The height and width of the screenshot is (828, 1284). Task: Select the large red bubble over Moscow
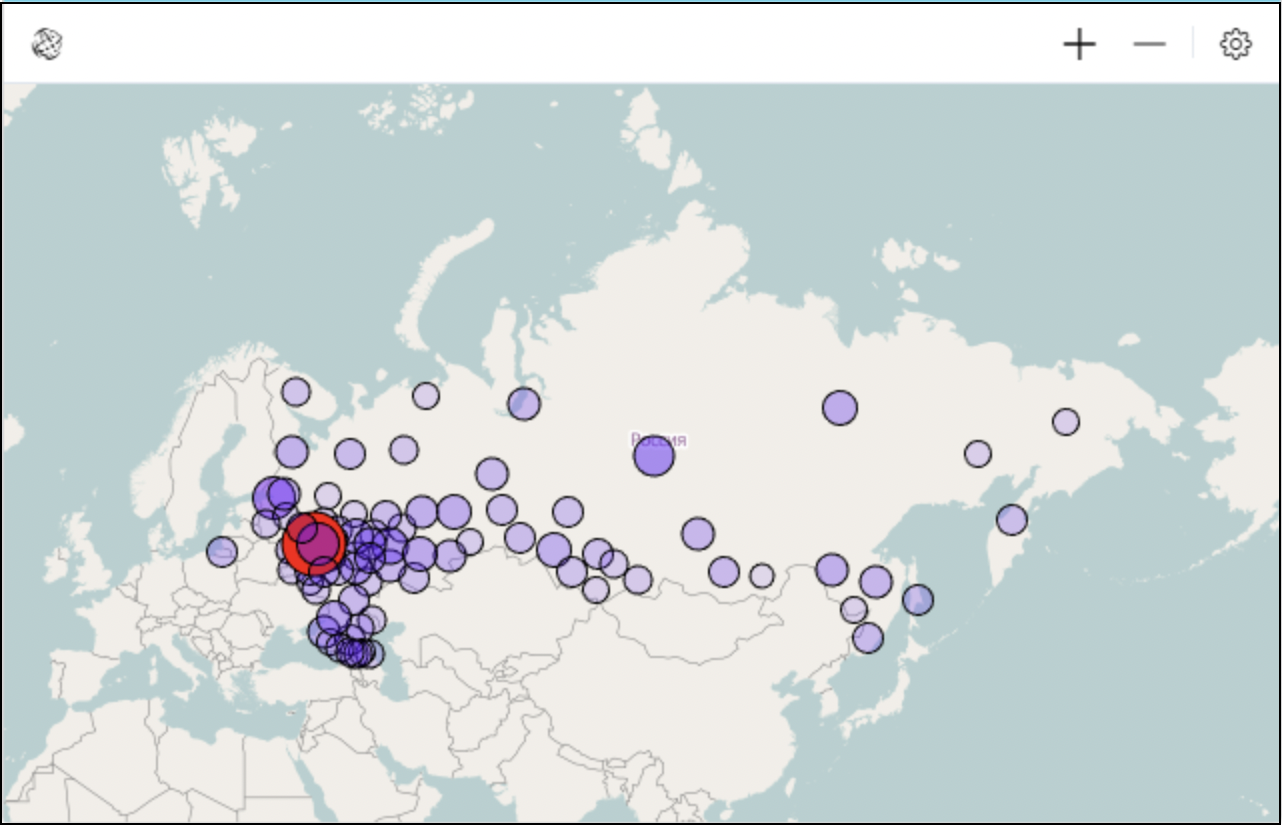coord(314,544)
